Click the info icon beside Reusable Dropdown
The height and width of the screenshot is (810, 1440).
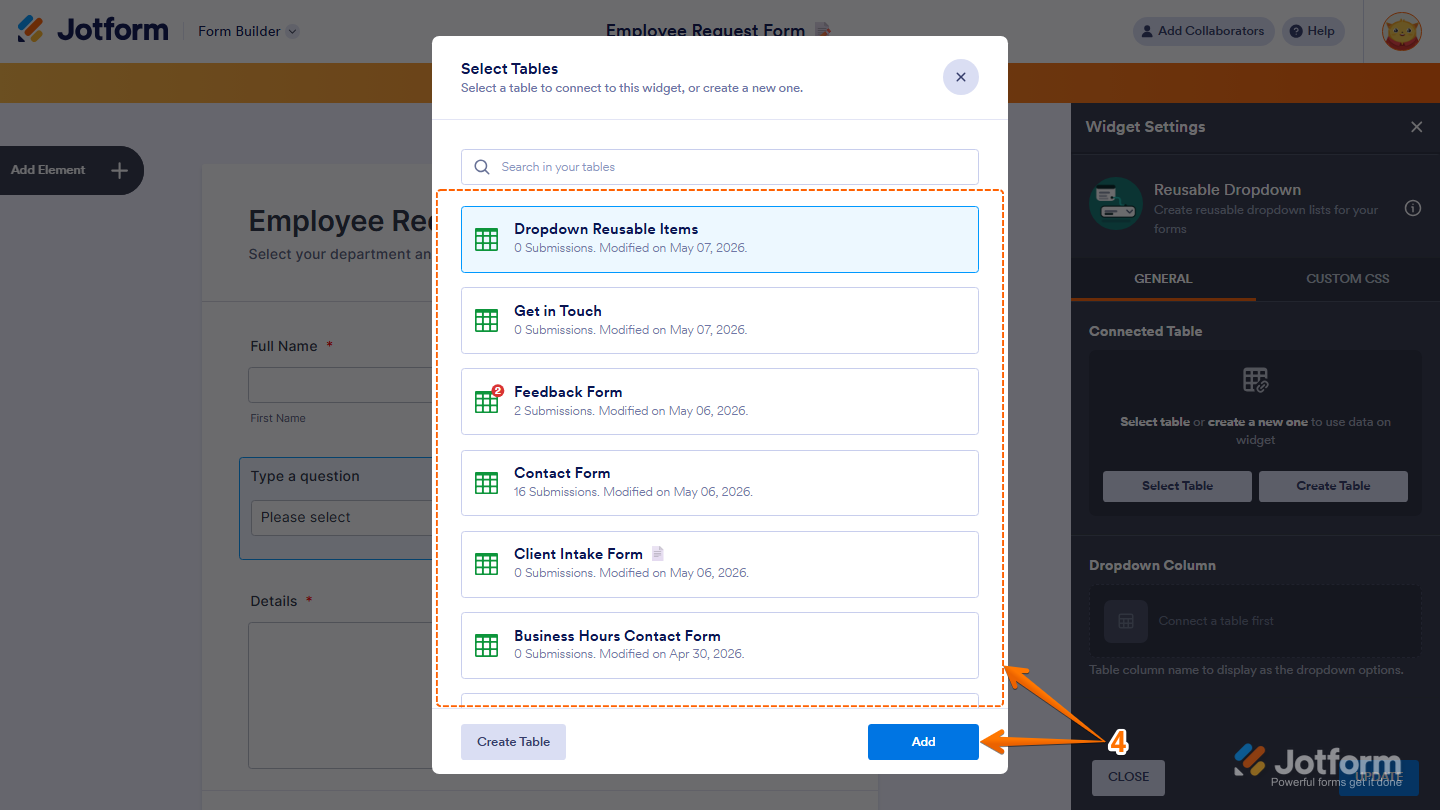click(1413, 208)
